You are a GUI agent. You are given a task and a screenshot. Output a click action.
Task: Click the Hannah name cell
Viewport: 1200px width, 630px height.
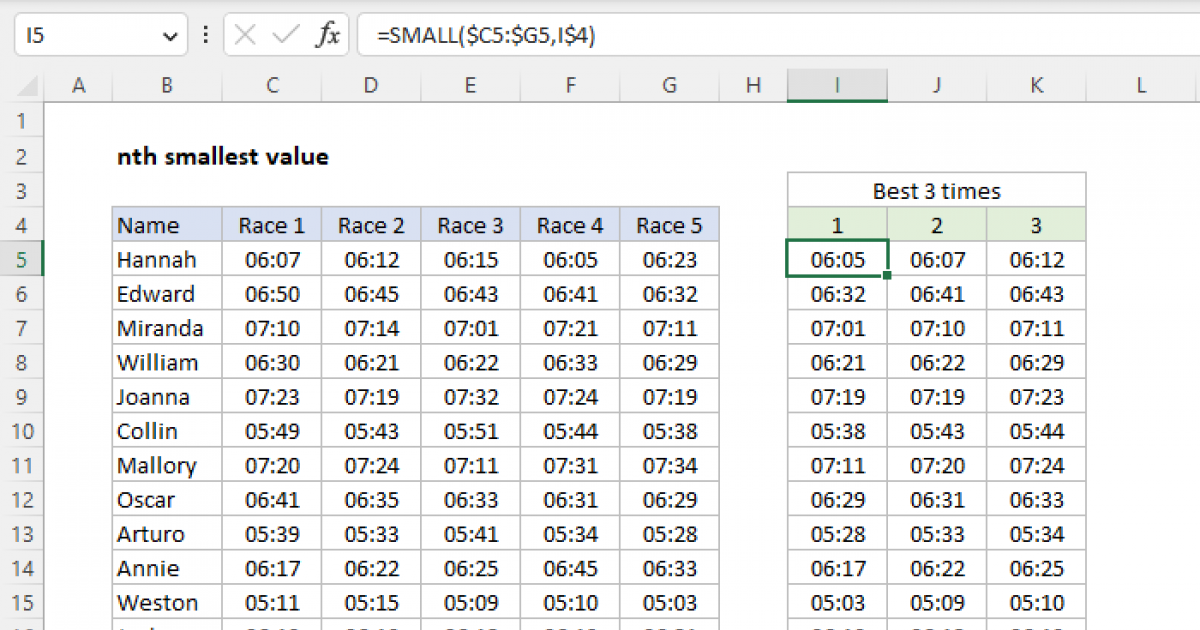166,260
